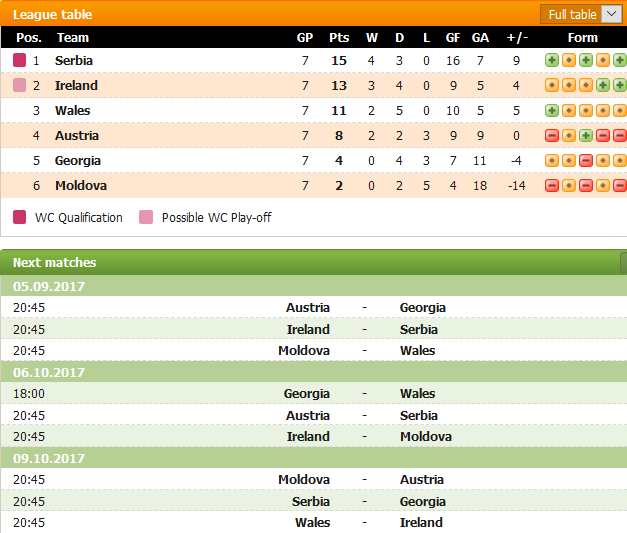Open the Wales - Ireland match row

point(314,522)
